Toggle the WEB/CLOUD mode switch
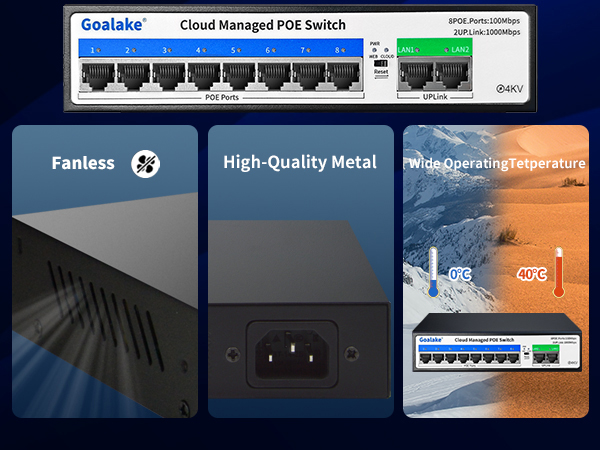This screenshot has width=600, height=450. (380, 62)
